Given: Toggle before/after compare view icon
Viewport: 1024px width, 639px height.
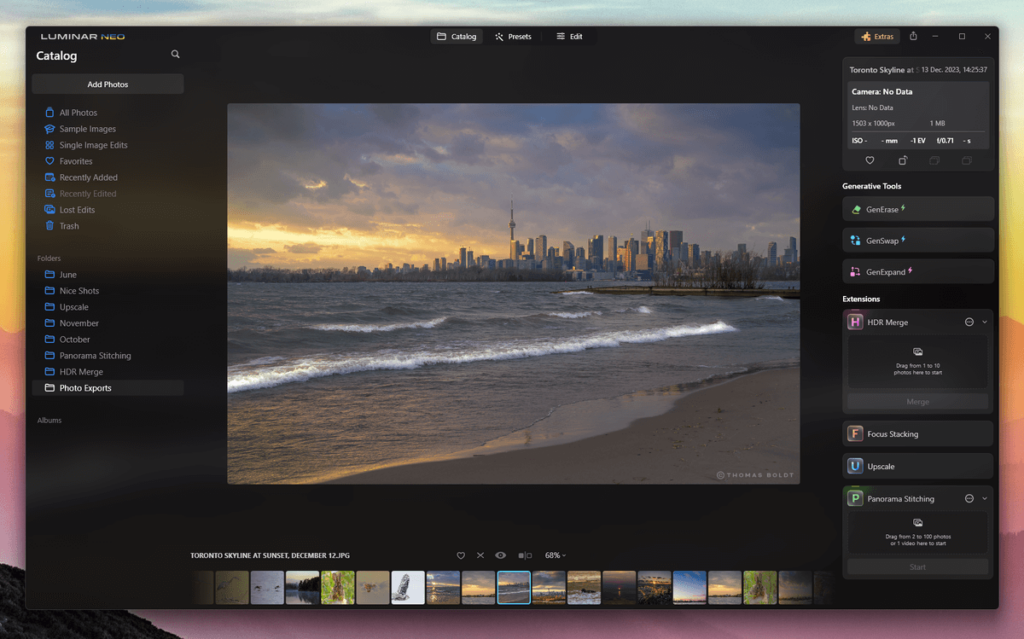Looking at the screenshot, I should coord(525,555).
